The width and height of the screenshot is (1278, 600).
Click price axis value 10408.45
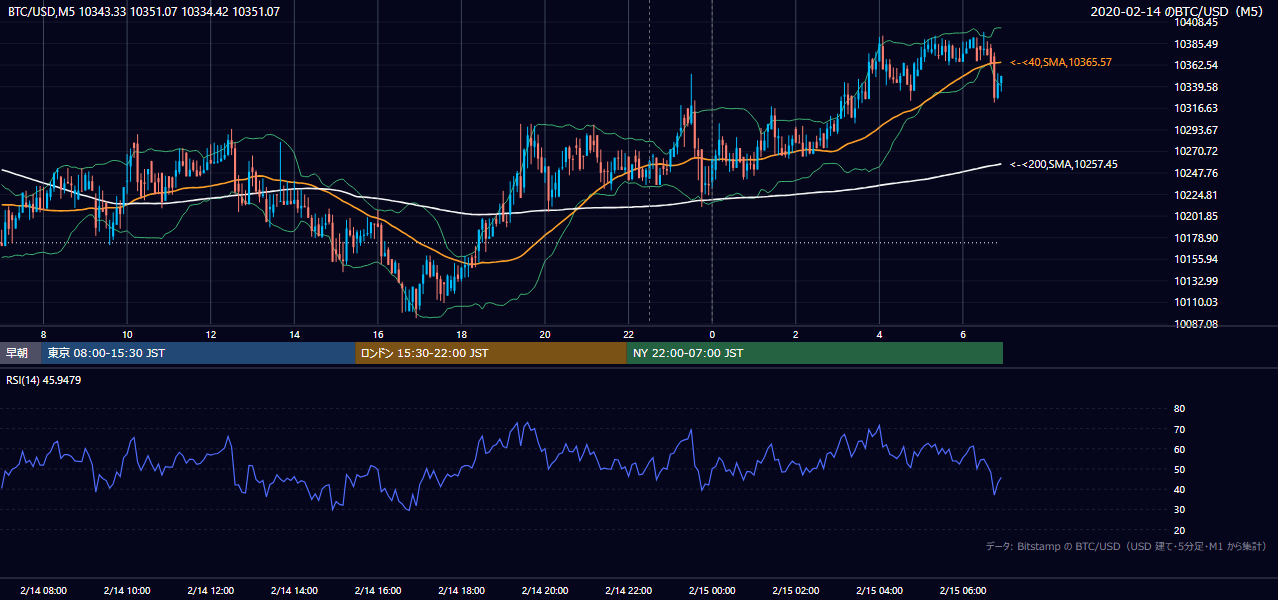click(1196, 22)
